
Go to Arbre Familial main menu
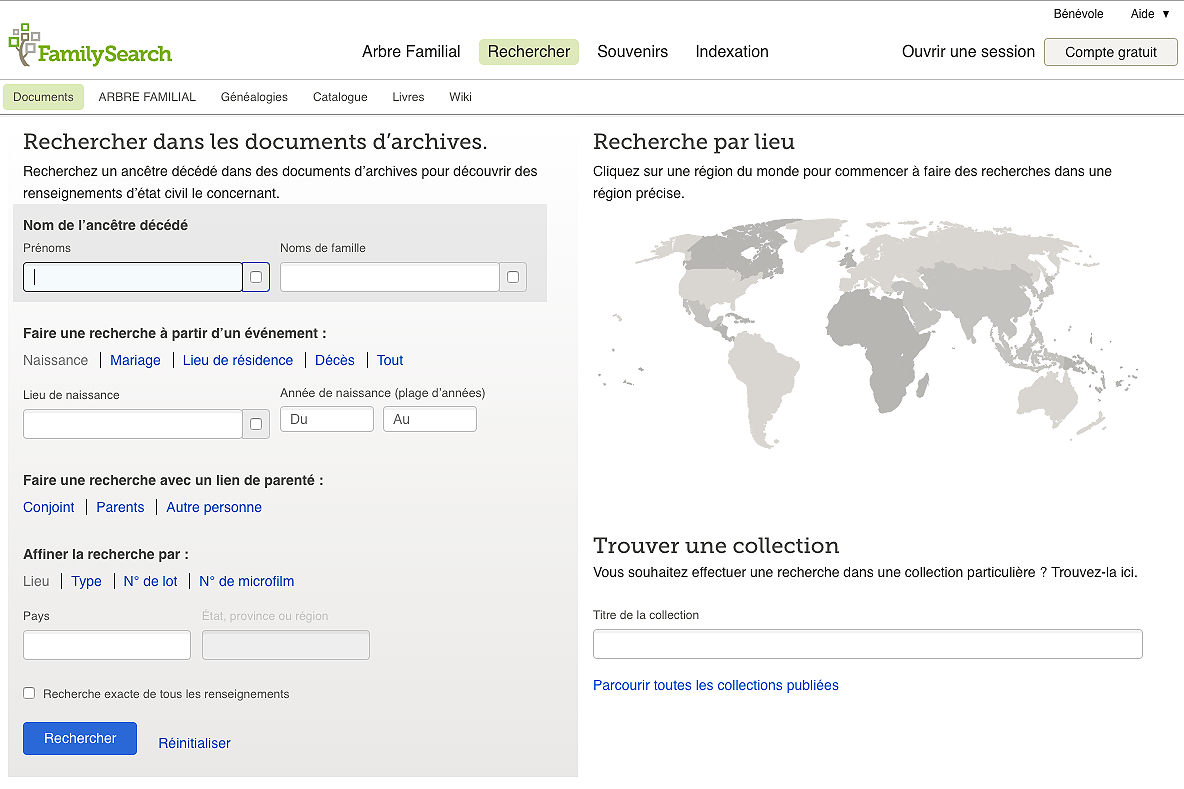411,51
